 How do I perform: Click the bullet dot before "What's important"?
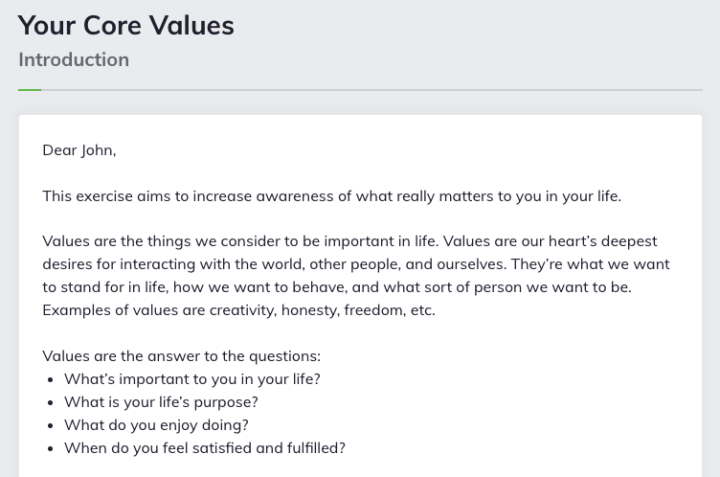(x=51, y=380)
